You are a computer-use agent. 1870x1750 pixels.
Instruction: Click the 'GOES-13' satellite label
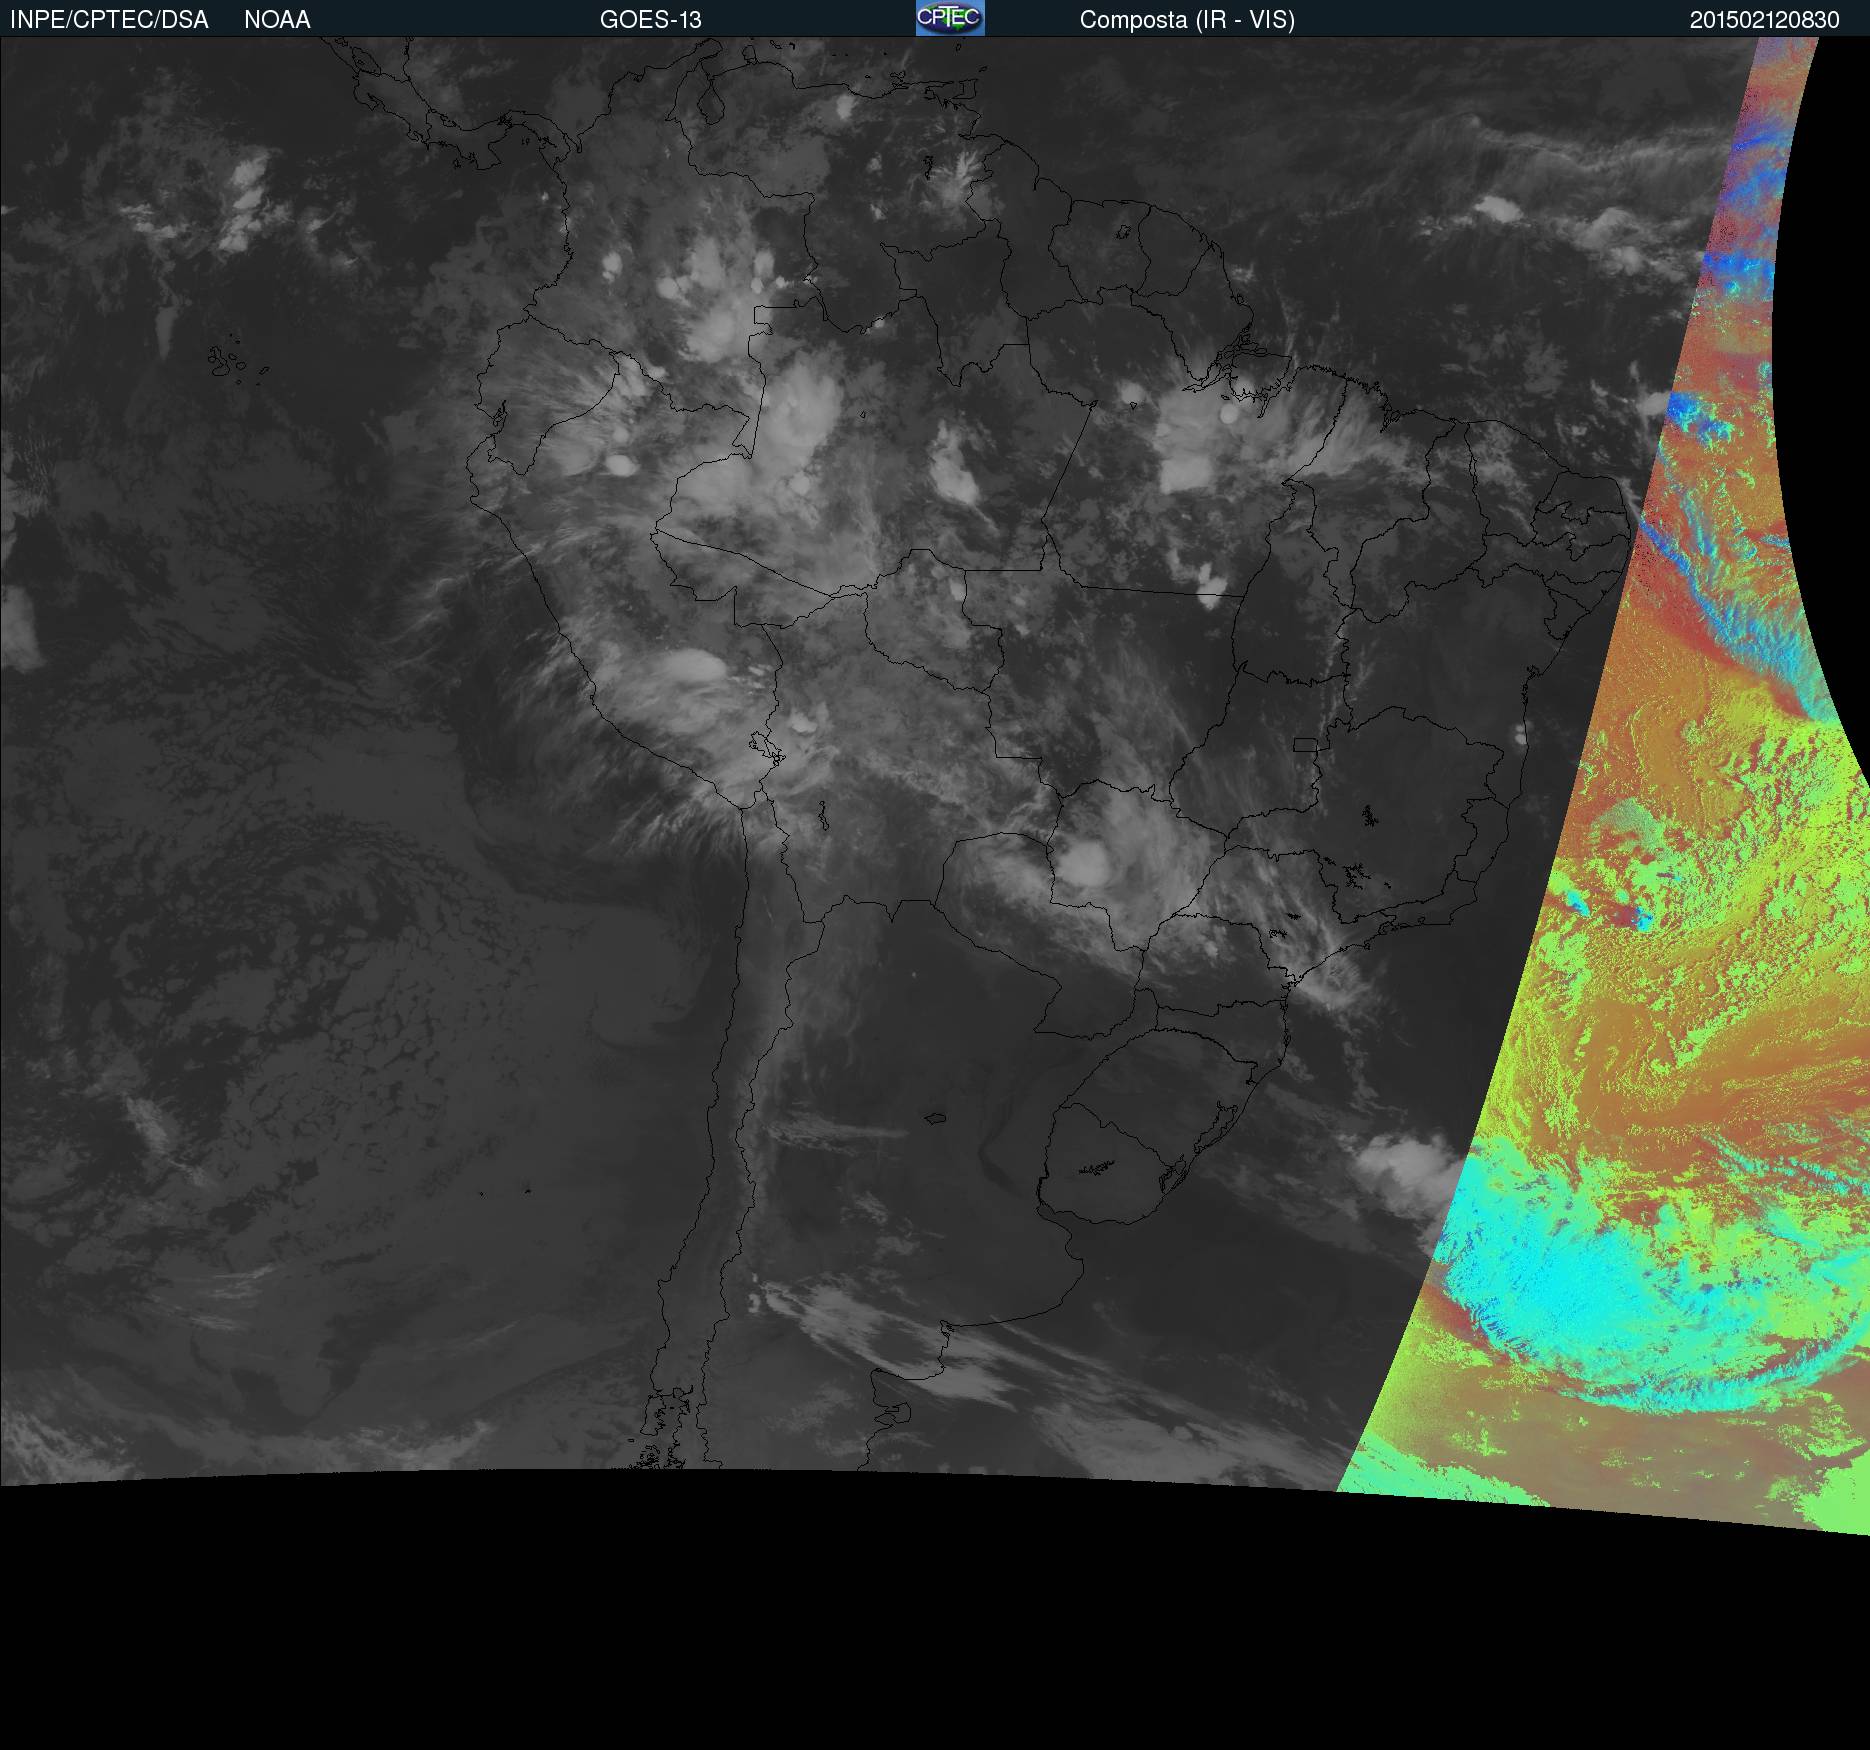[651, 20]
